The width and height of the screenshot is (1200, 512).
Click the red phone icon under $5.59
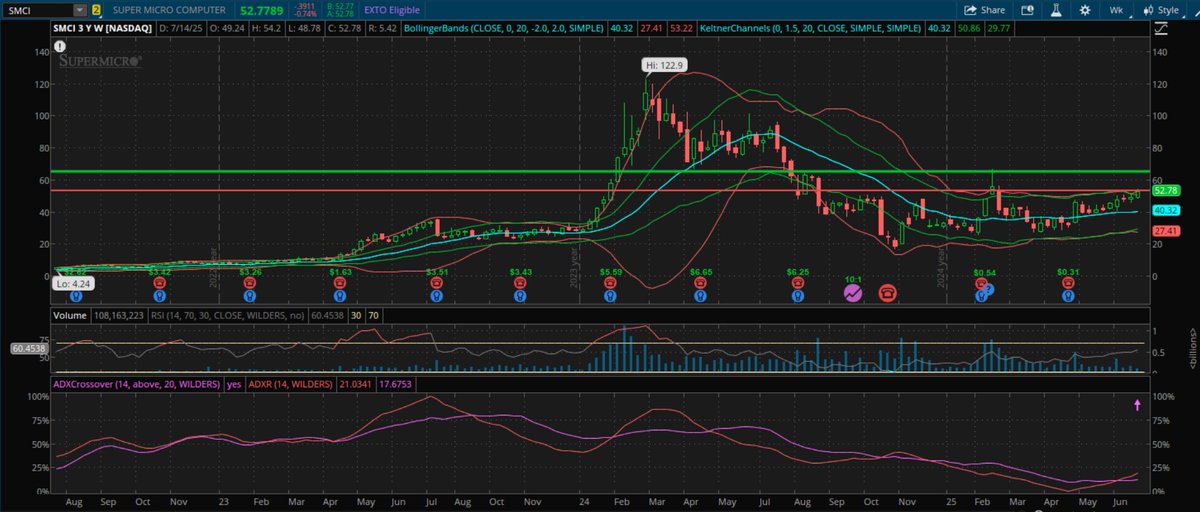(x=610, y=283)
